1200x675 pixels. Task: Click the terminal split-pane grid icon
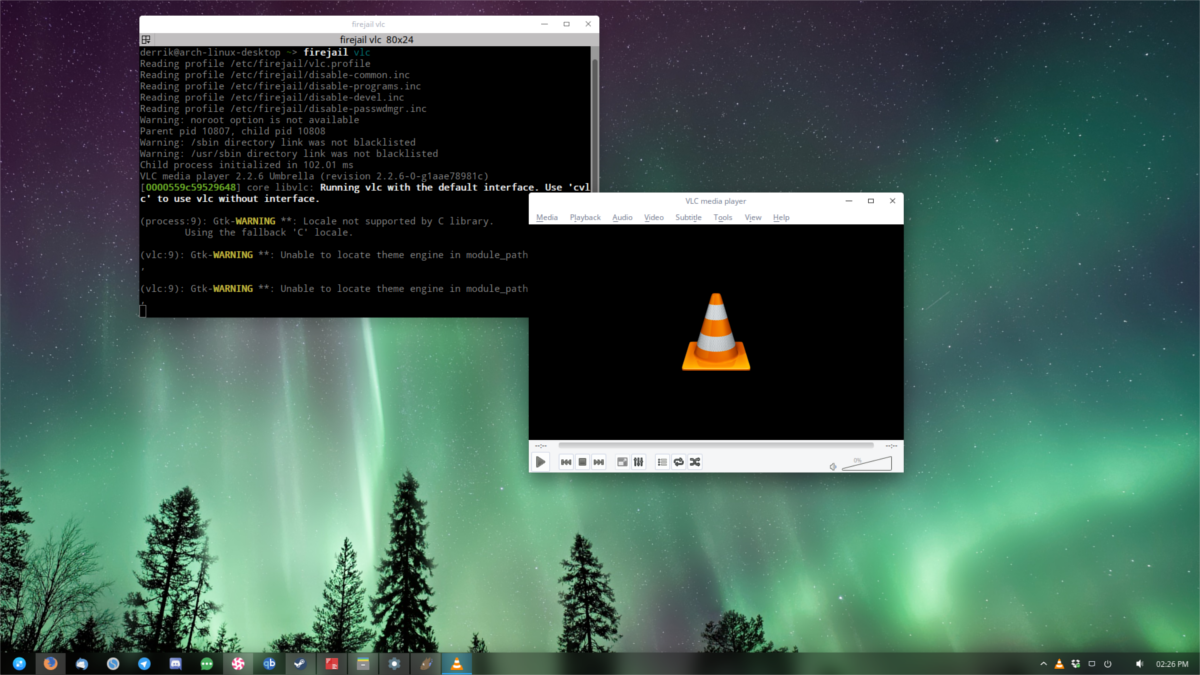tap(146, 39)
